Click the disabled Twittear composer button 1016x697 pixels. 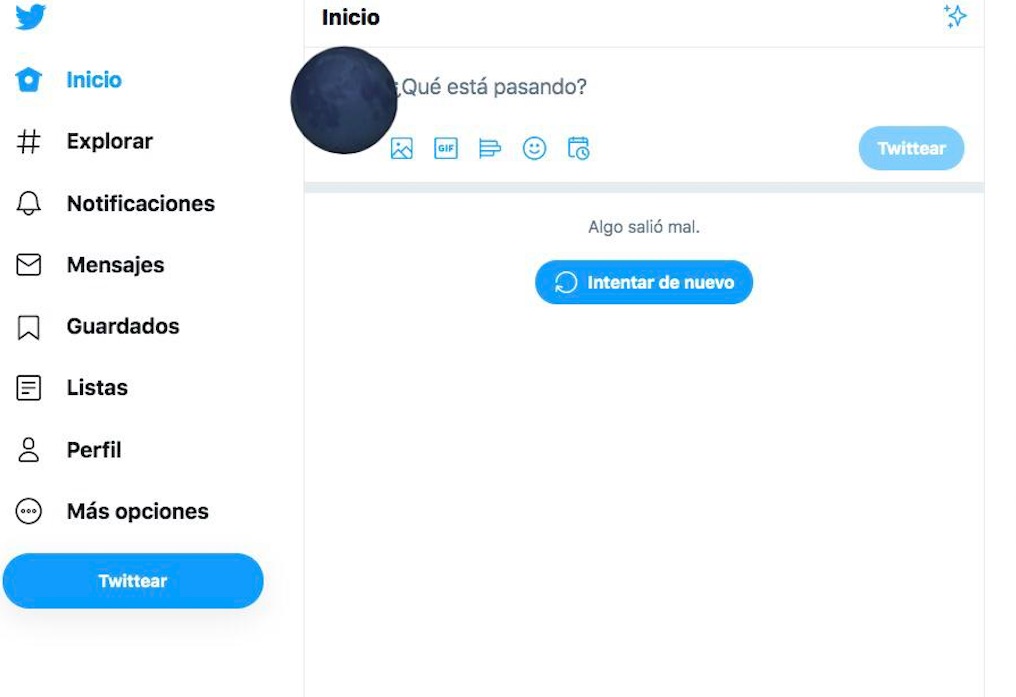tap(911, 148)
